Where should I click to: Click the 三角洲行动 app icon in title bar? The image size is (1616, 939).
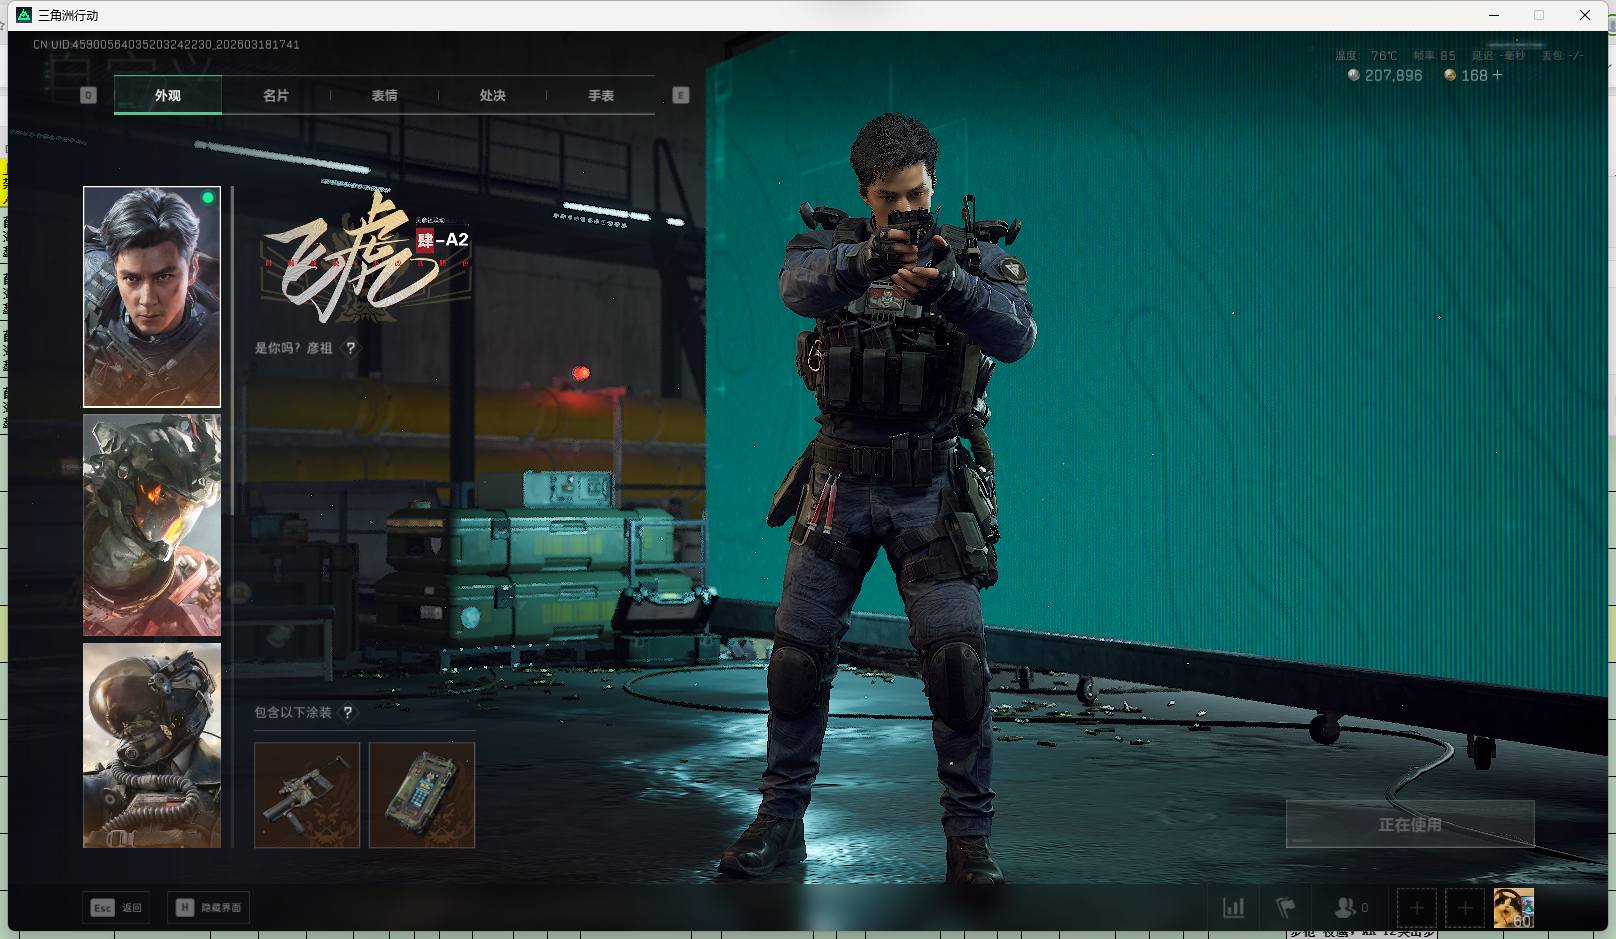[24, 15]
